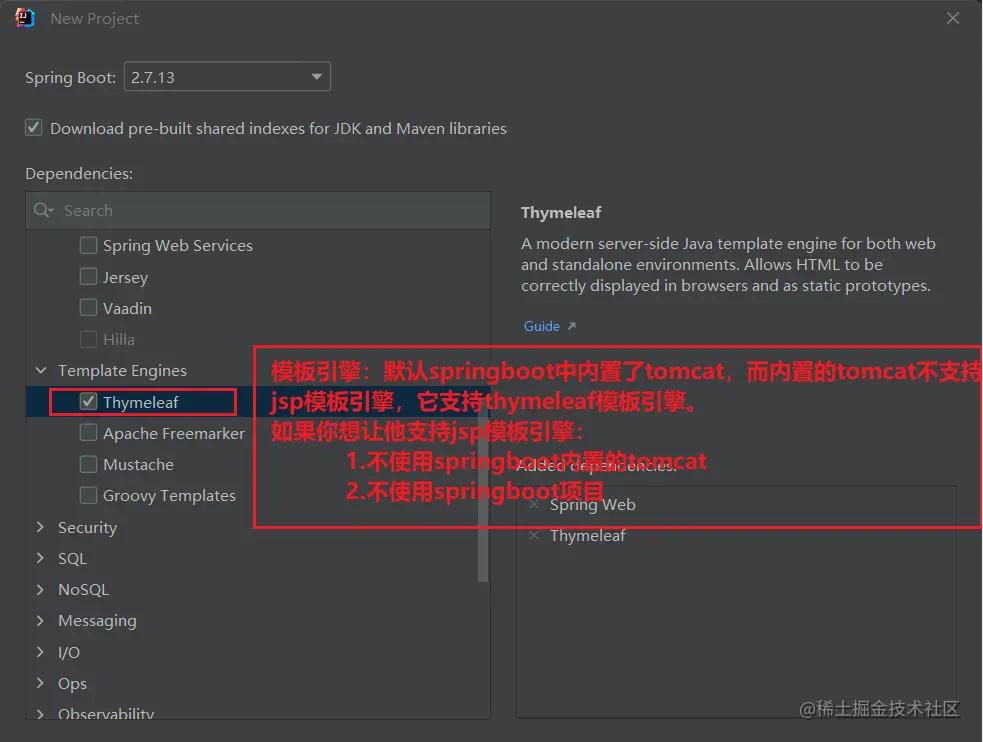
Task: Expand the Ops category
Action: pyautogui.click(x=41, y=683)
